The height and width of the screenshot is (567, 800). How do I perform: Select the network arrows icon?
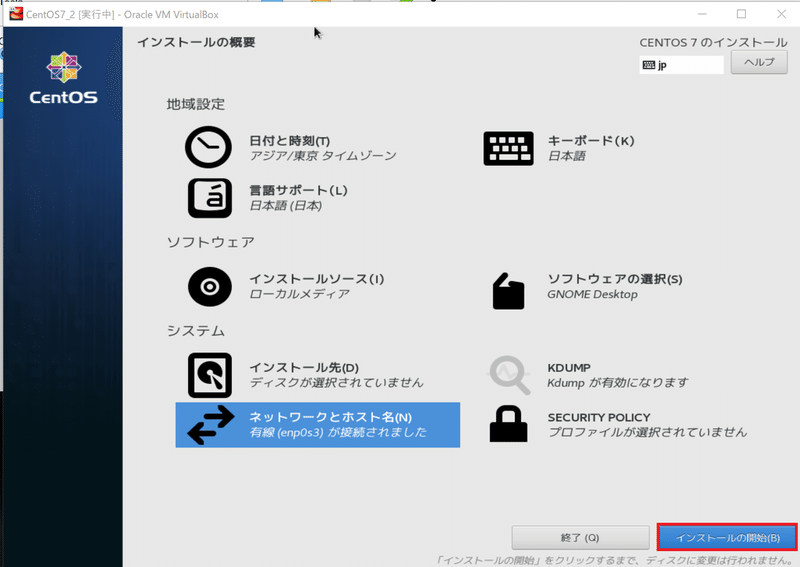tap(211, 425)
